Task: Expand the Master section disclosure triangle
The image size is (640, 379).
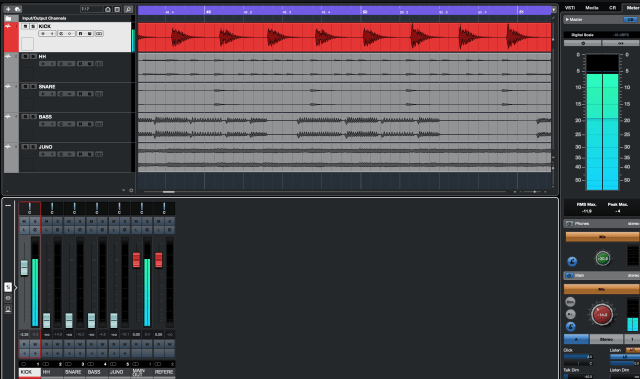Action: [567, 20]
